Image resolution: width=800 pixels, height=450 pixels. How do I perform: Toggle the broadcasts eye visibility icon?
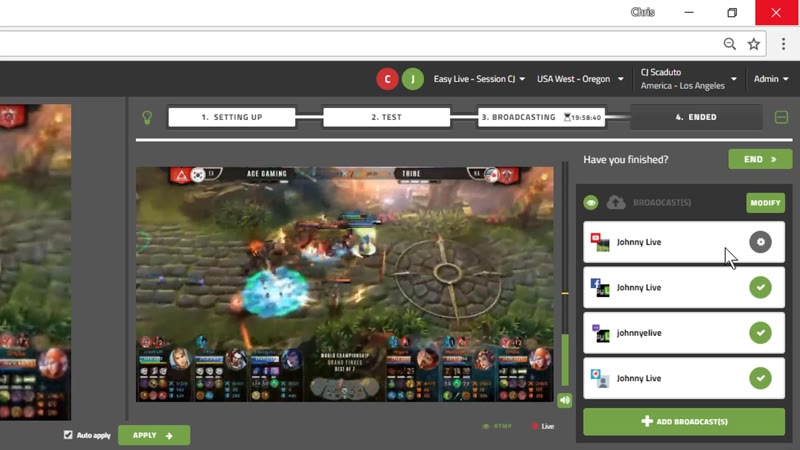pyautogui.click(x=591, y=203)
